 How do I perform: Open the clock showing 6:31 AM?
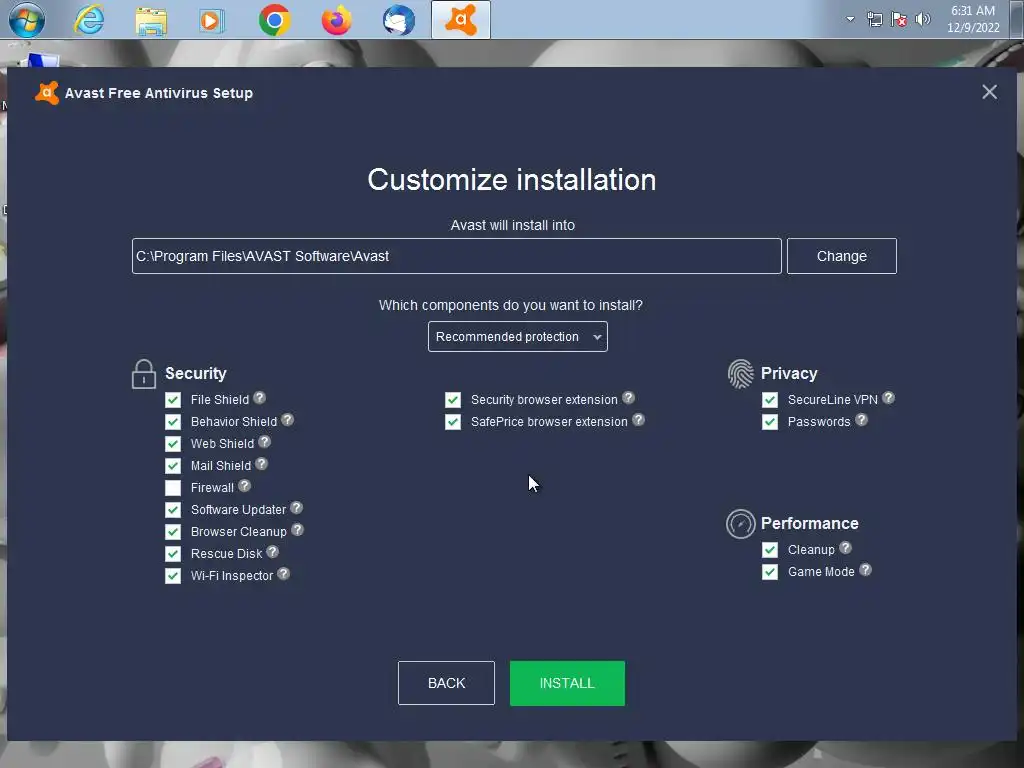(973, 19)
